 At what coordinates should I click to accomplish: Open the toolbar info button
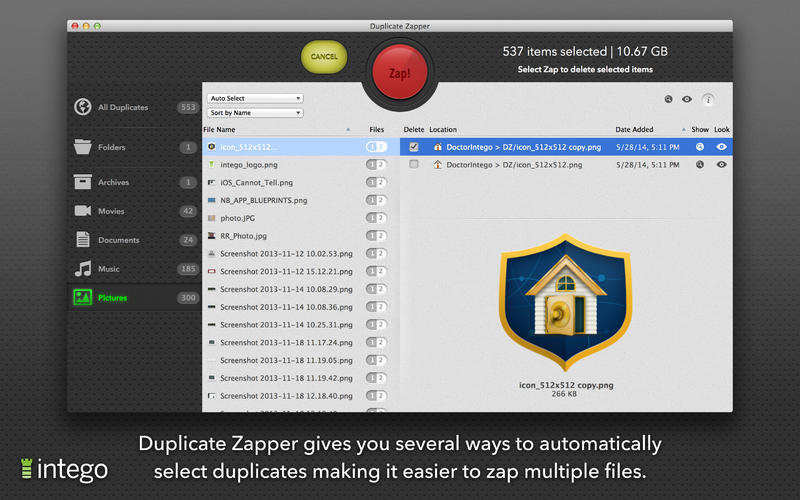[x=708, y=99]
